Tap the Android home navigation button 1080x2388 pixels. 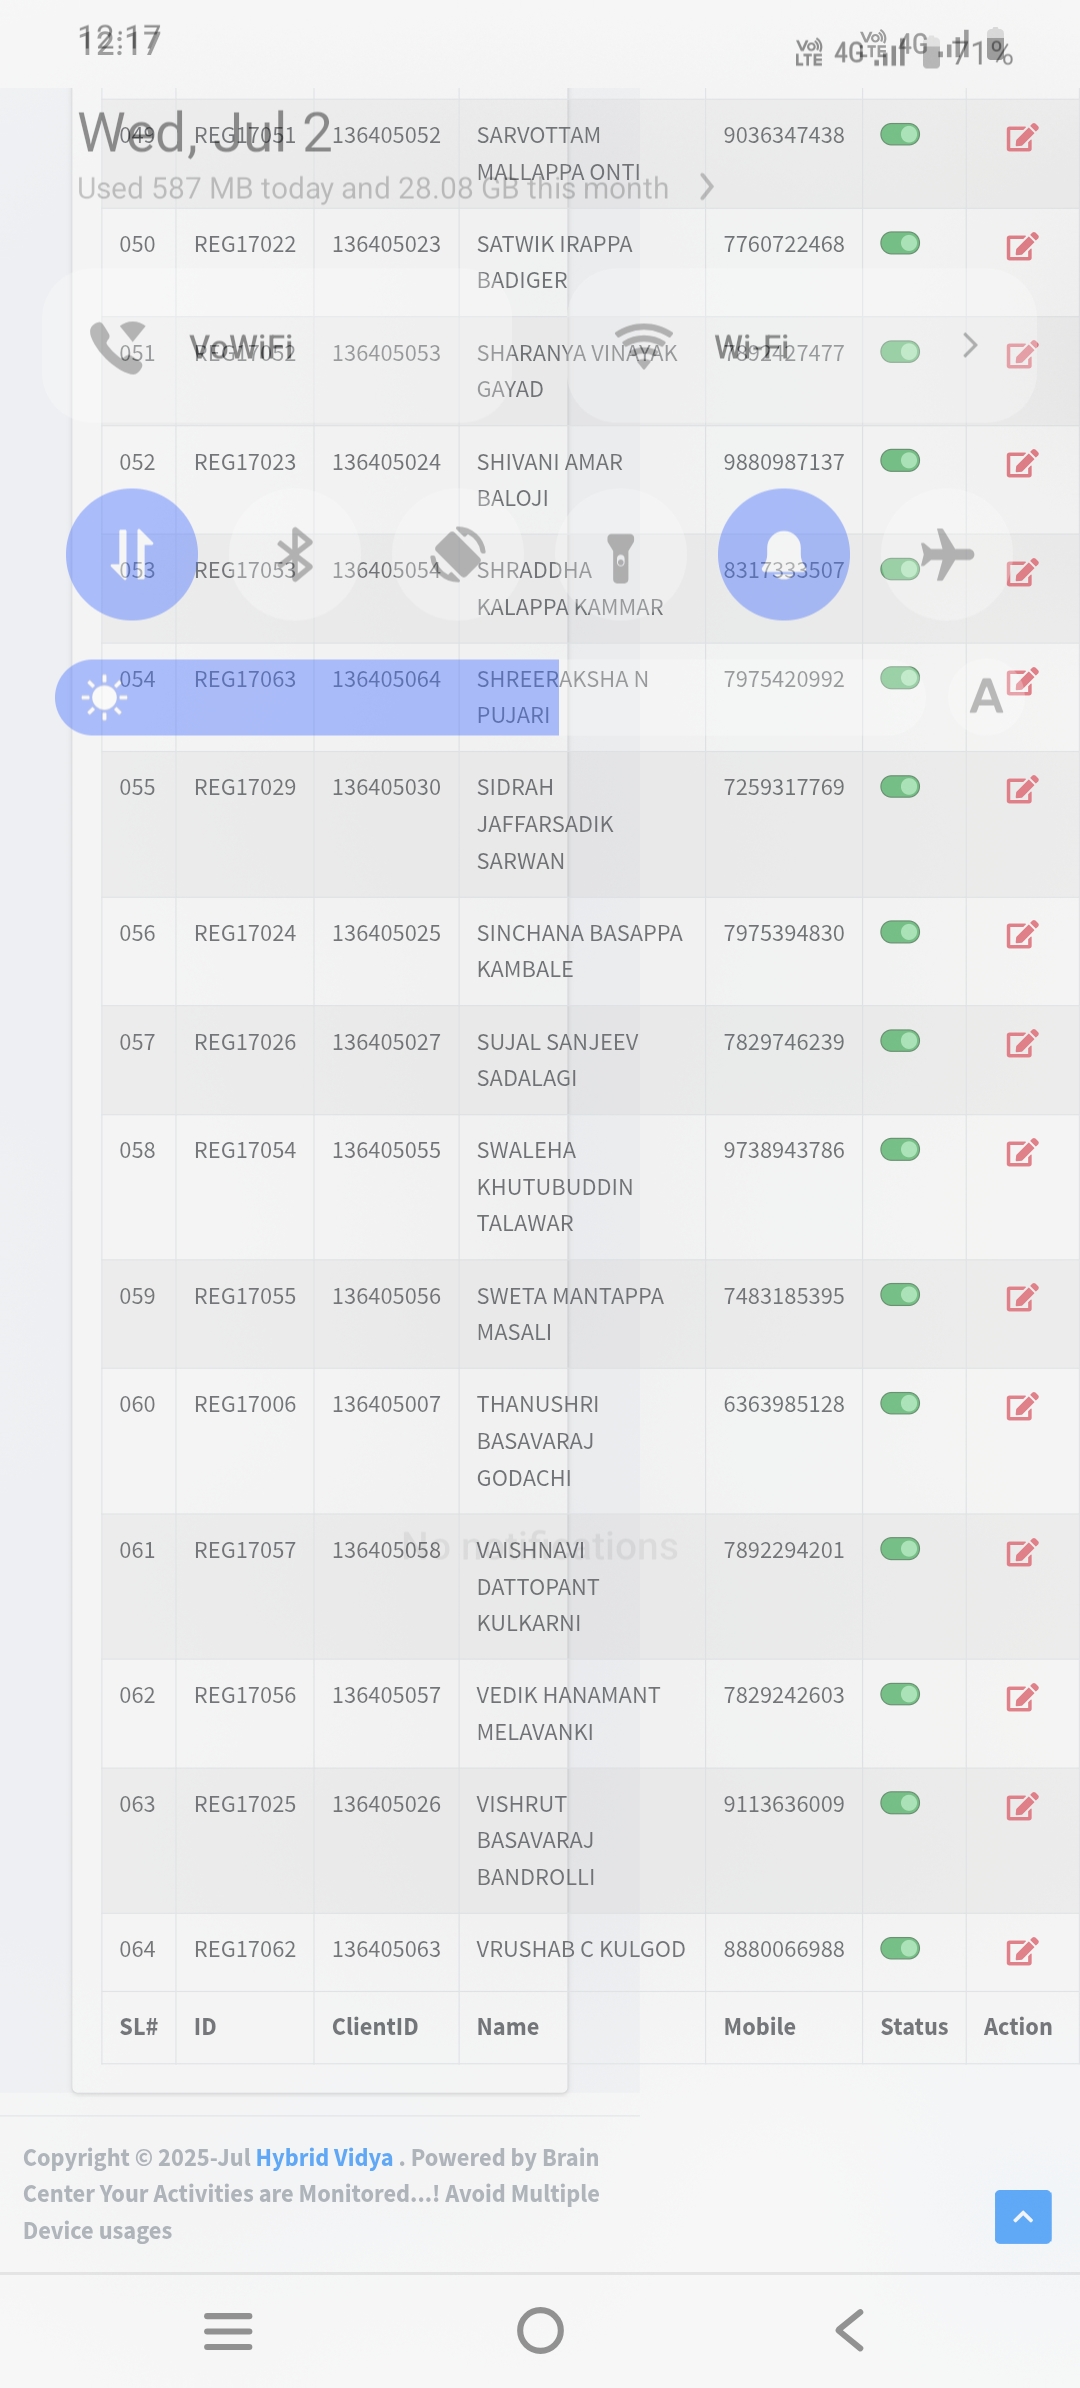(540, 2331)
